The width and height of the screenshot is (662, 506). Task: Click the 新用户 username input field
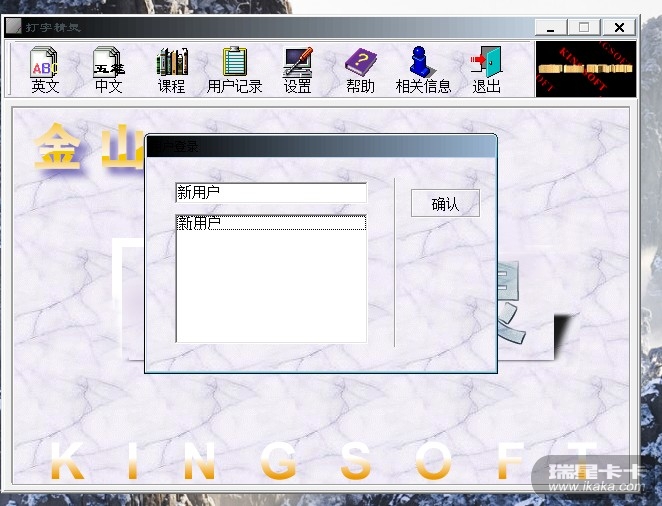point(271,193)
